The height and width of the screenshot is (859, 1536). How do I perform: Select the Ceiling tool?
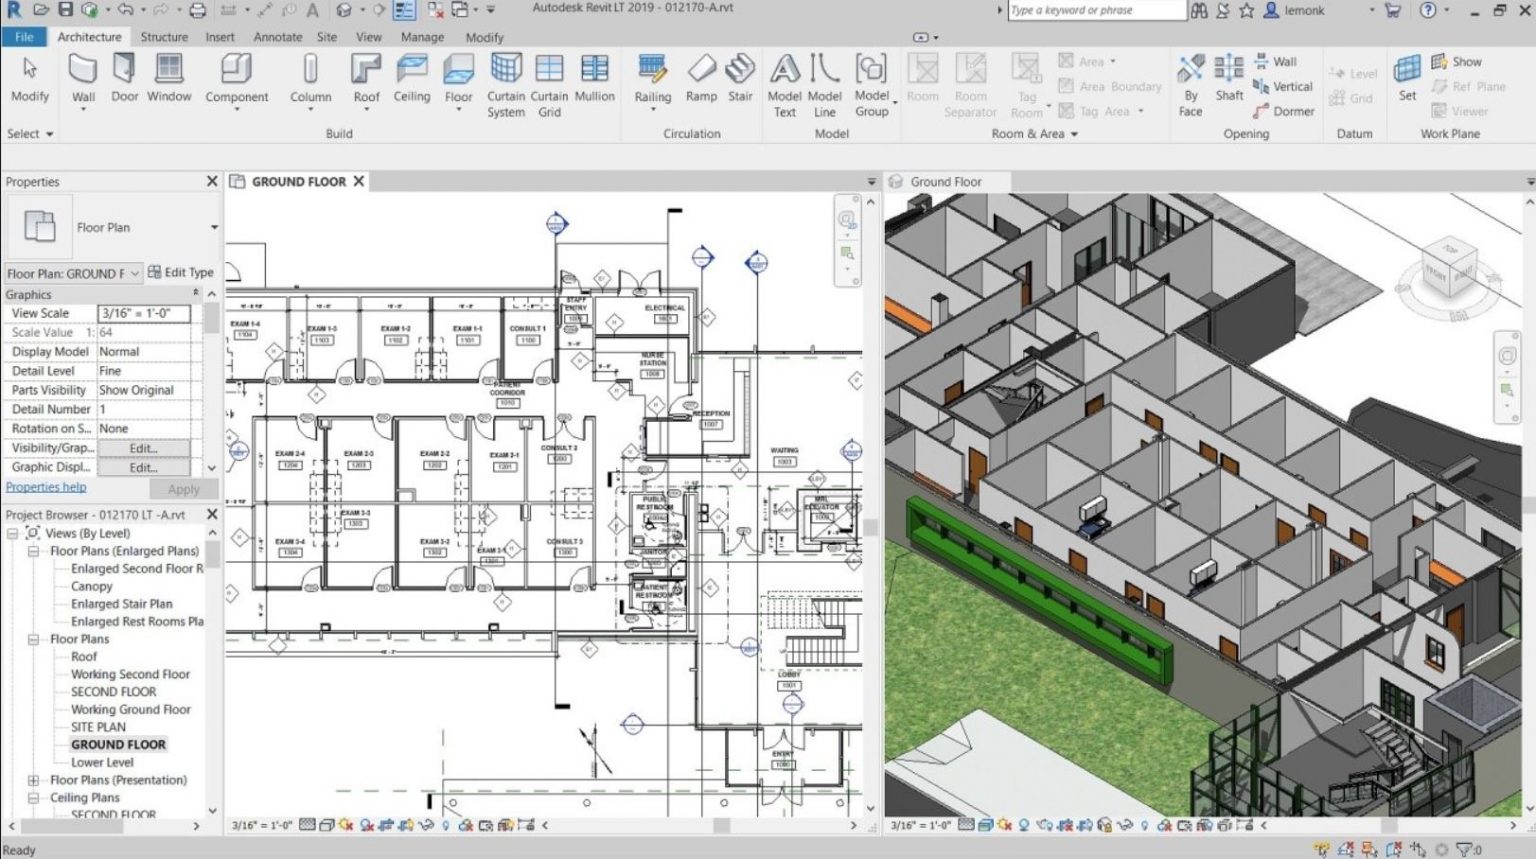click(411, 80)
